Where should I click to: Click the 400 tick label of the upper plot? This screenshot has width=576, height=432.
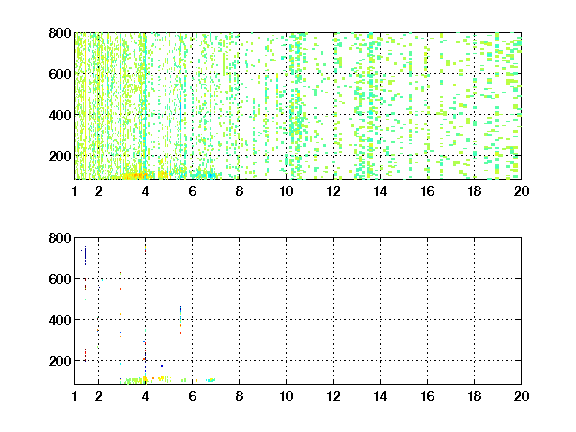click(60, 115)
